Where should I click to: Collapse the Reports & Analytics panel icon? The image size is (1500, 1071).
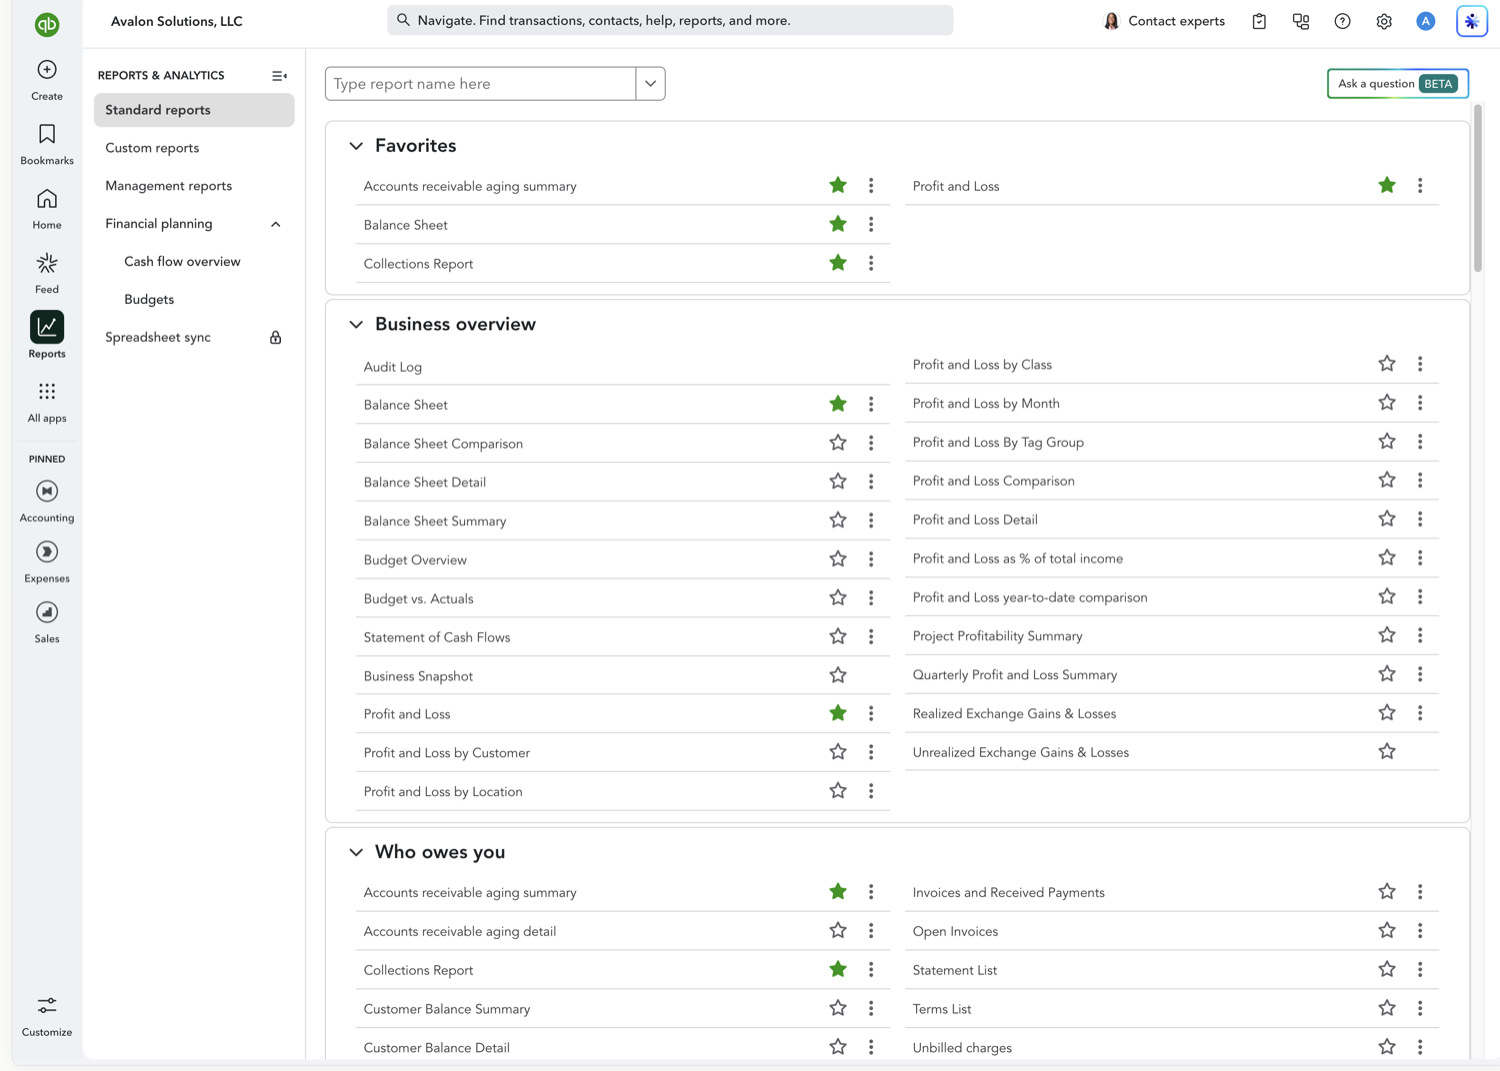[279, 76]
